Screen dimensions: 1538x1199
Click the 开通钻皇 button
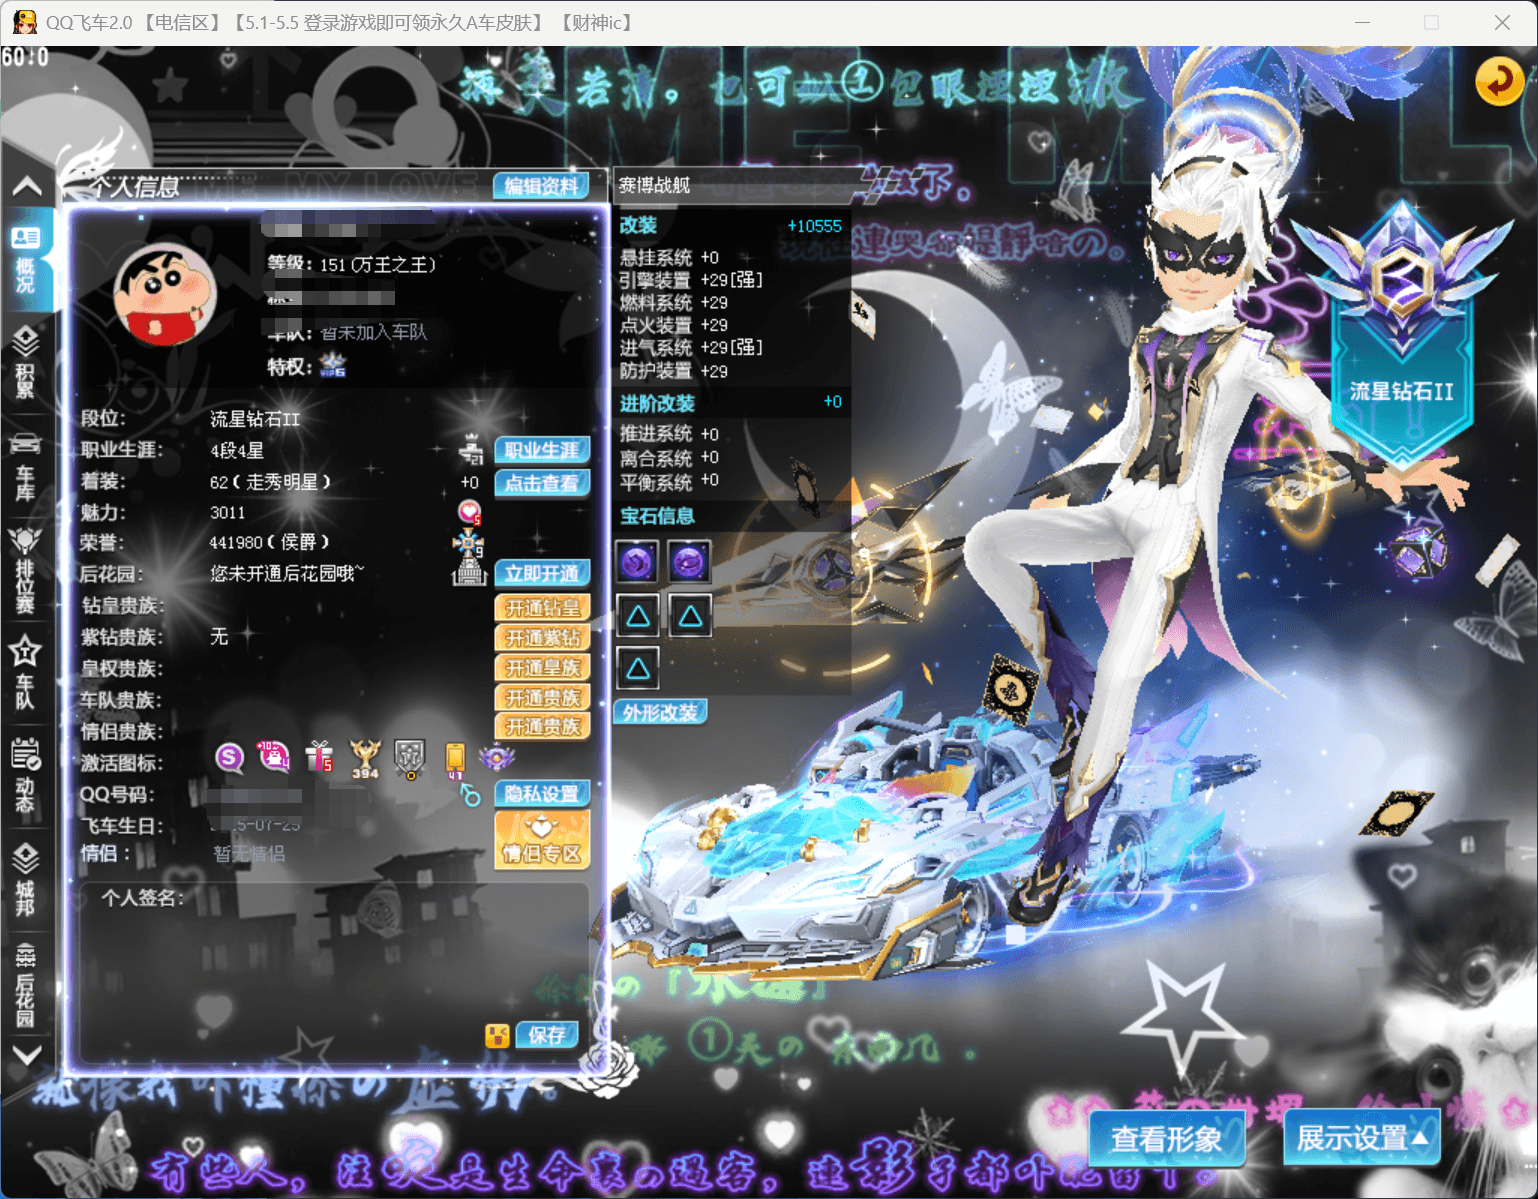tap(542, 608)
